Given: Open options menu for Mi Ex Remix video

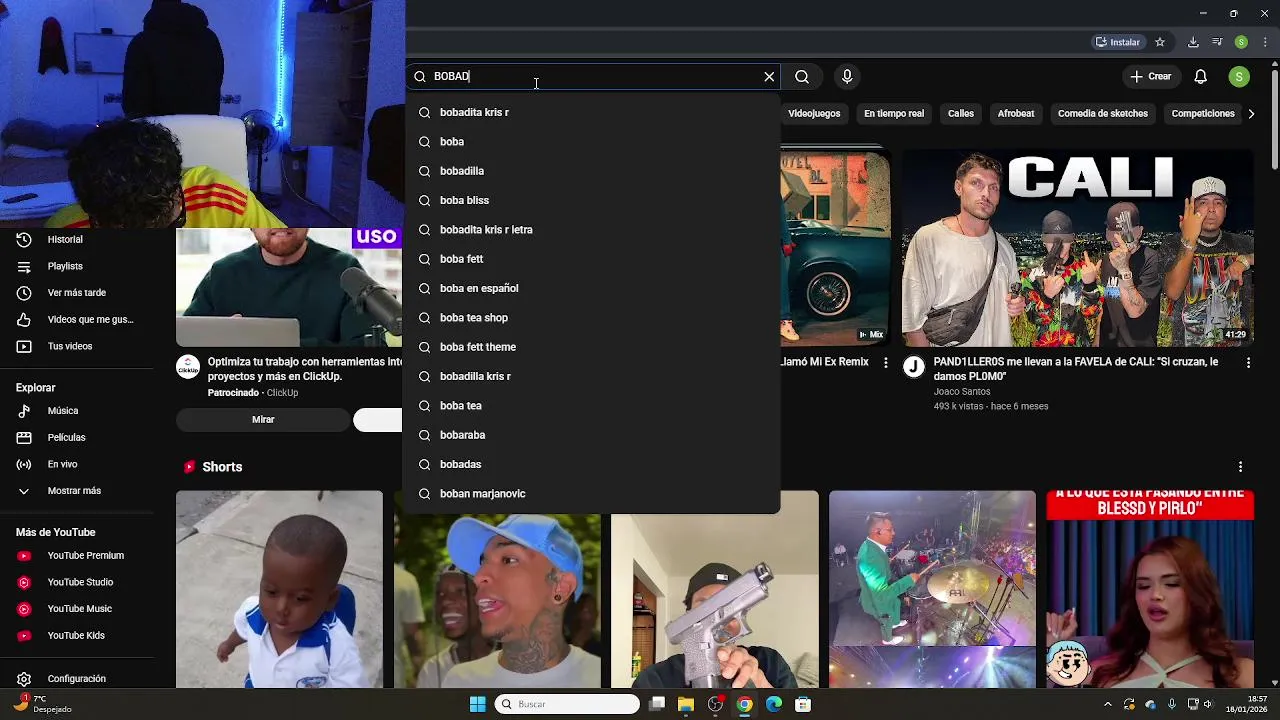Looking at the screenshot, I should 885,363.
